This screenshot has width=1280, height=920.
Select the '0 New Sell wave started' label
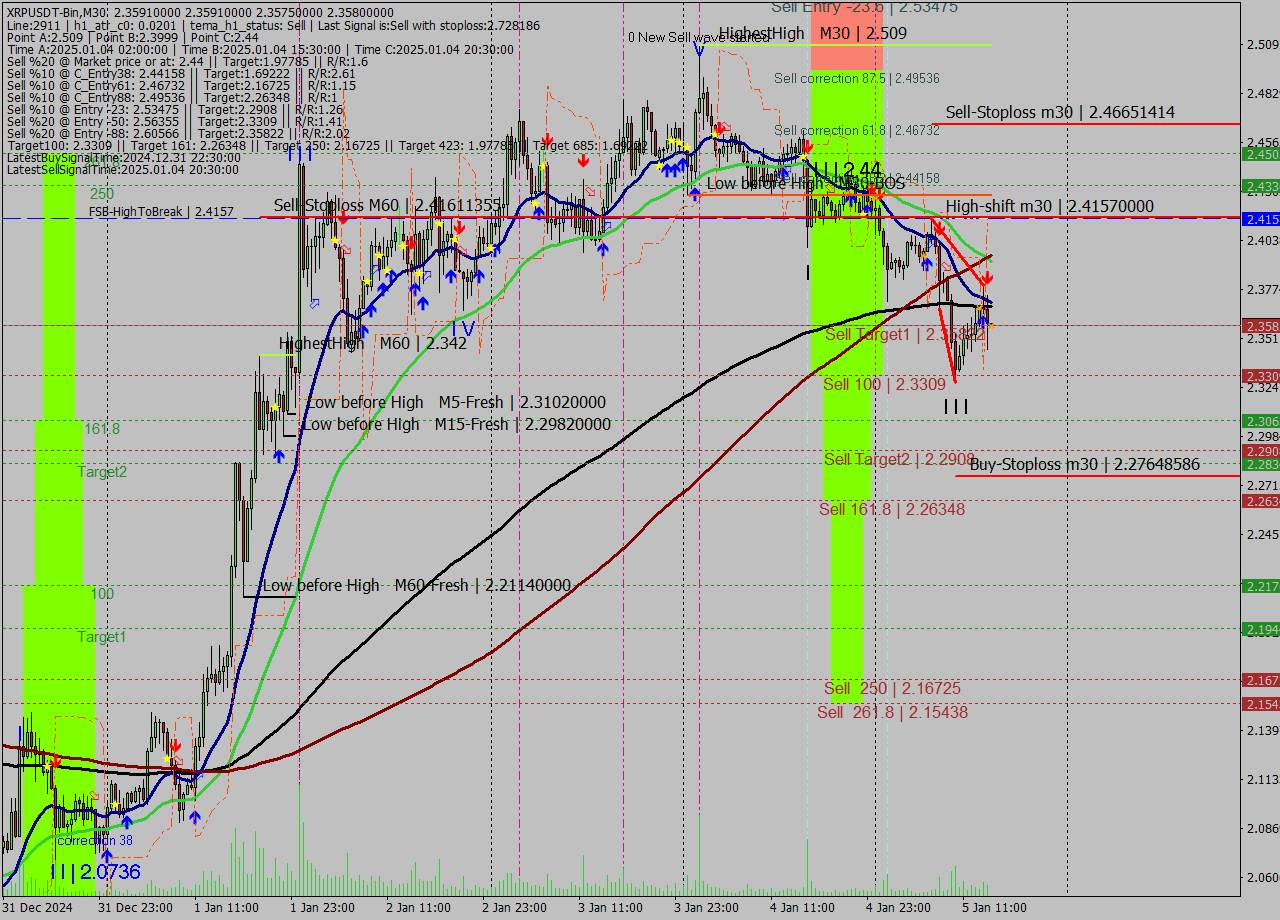point(699,37)
